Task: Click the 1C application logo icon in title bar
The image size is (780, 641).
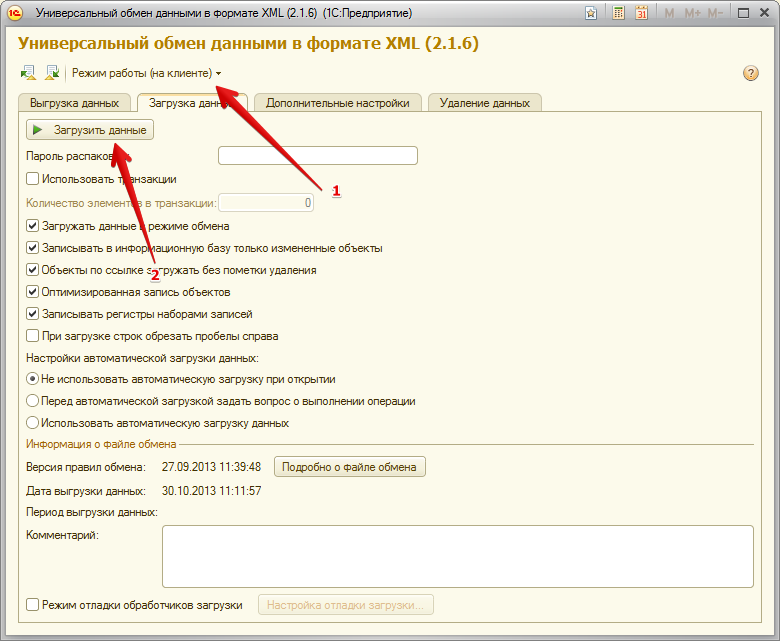Action: point(15,12)
